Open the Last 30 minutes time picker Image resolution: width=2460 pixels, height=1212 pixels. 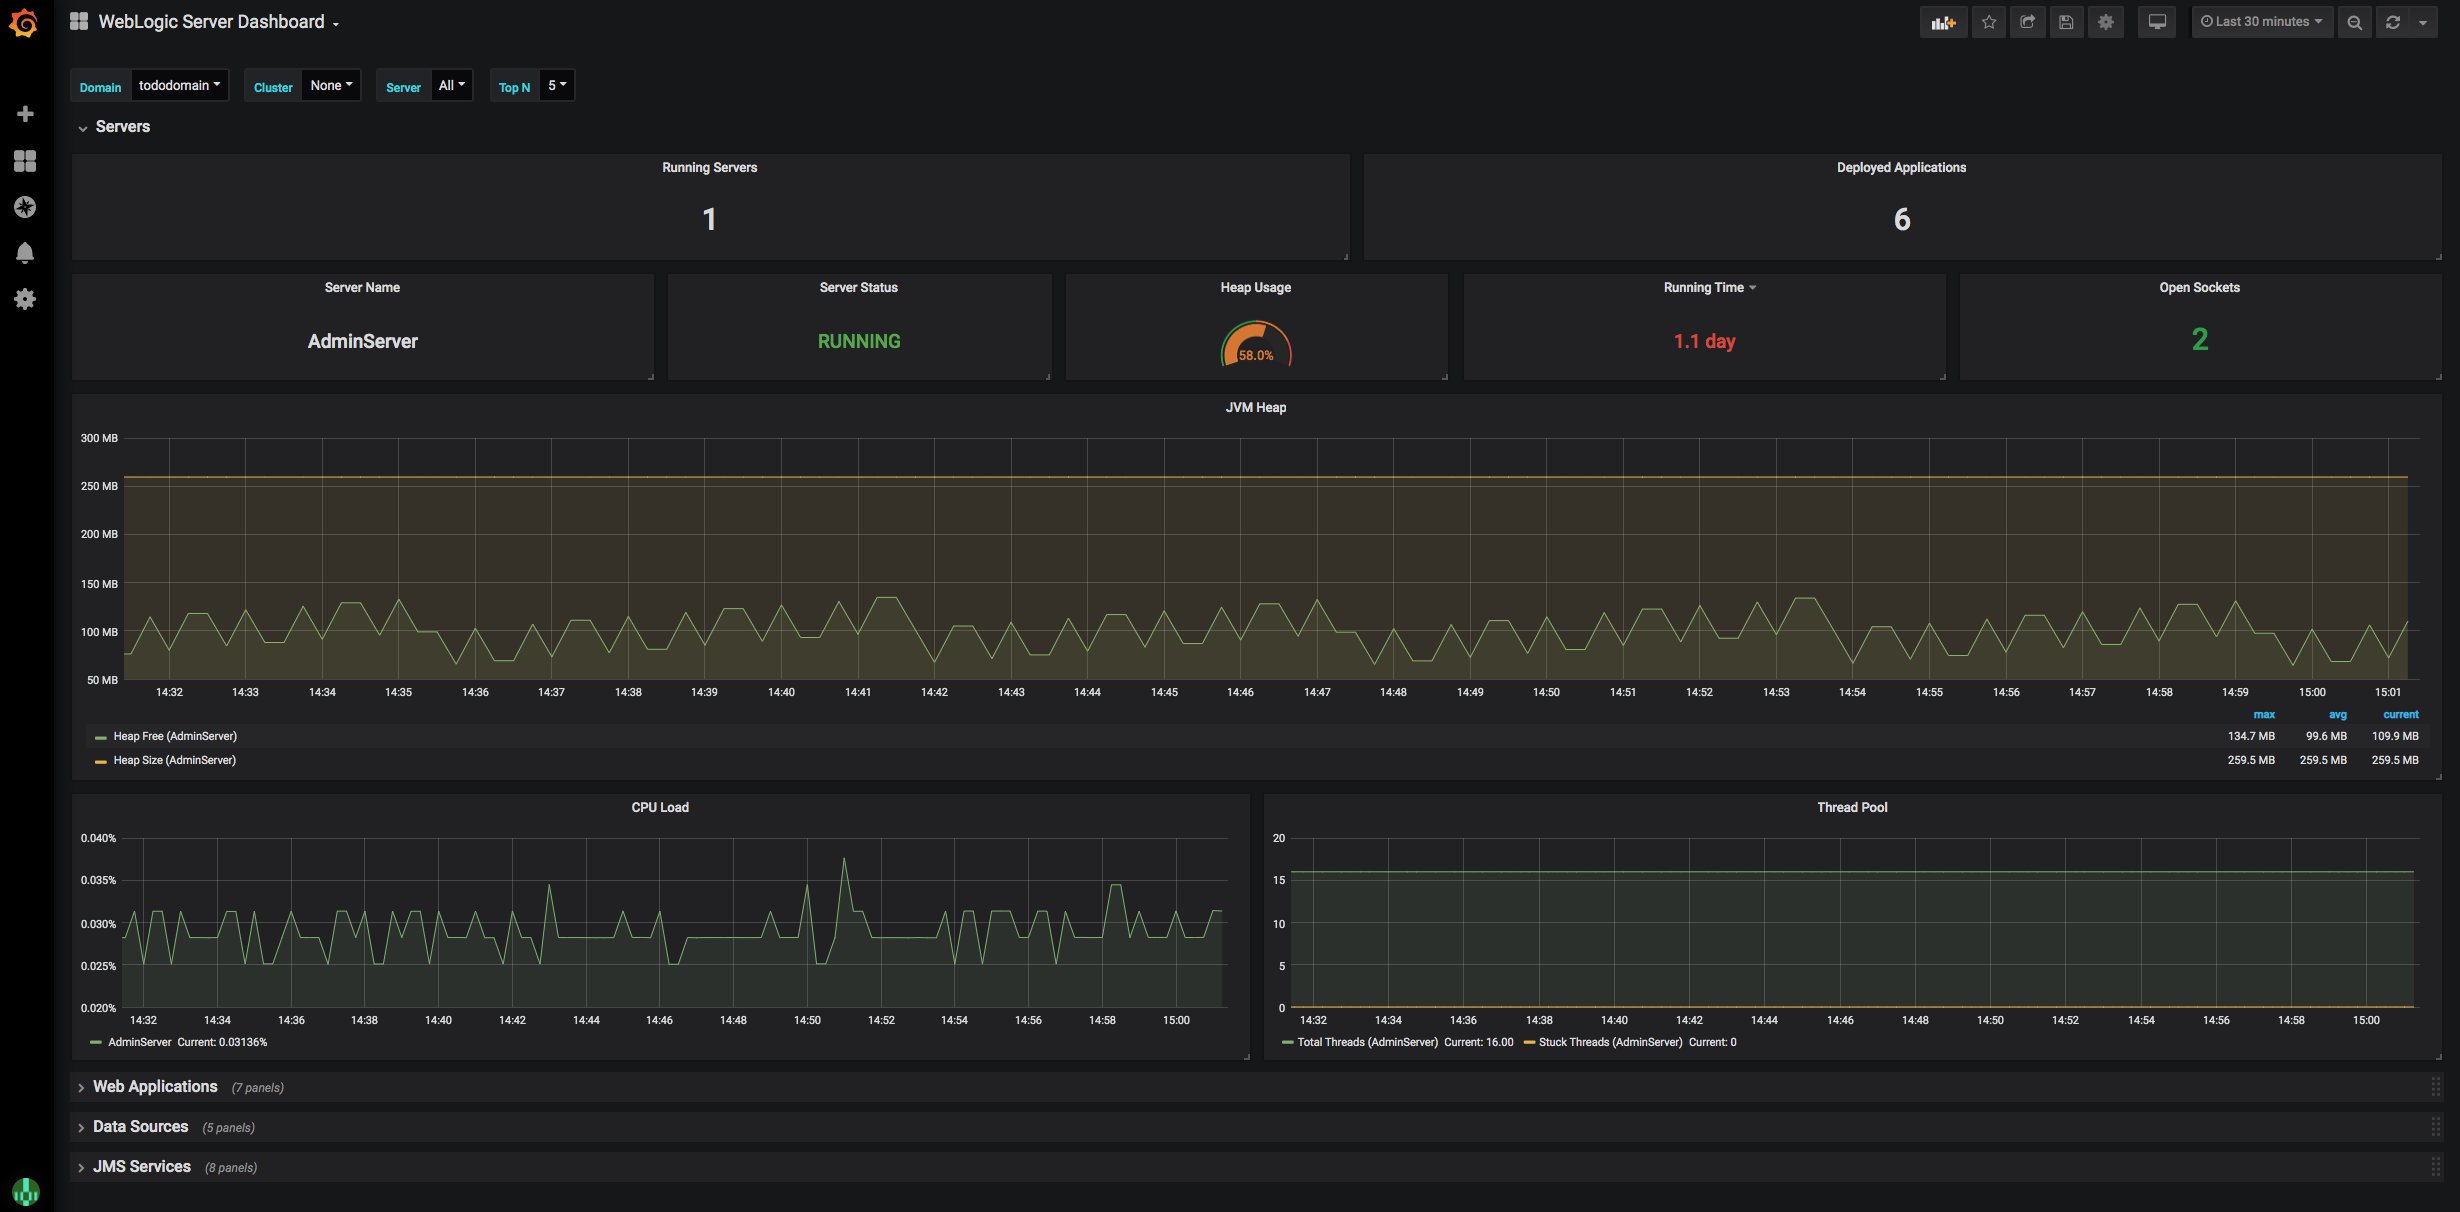click(2261, 21)
